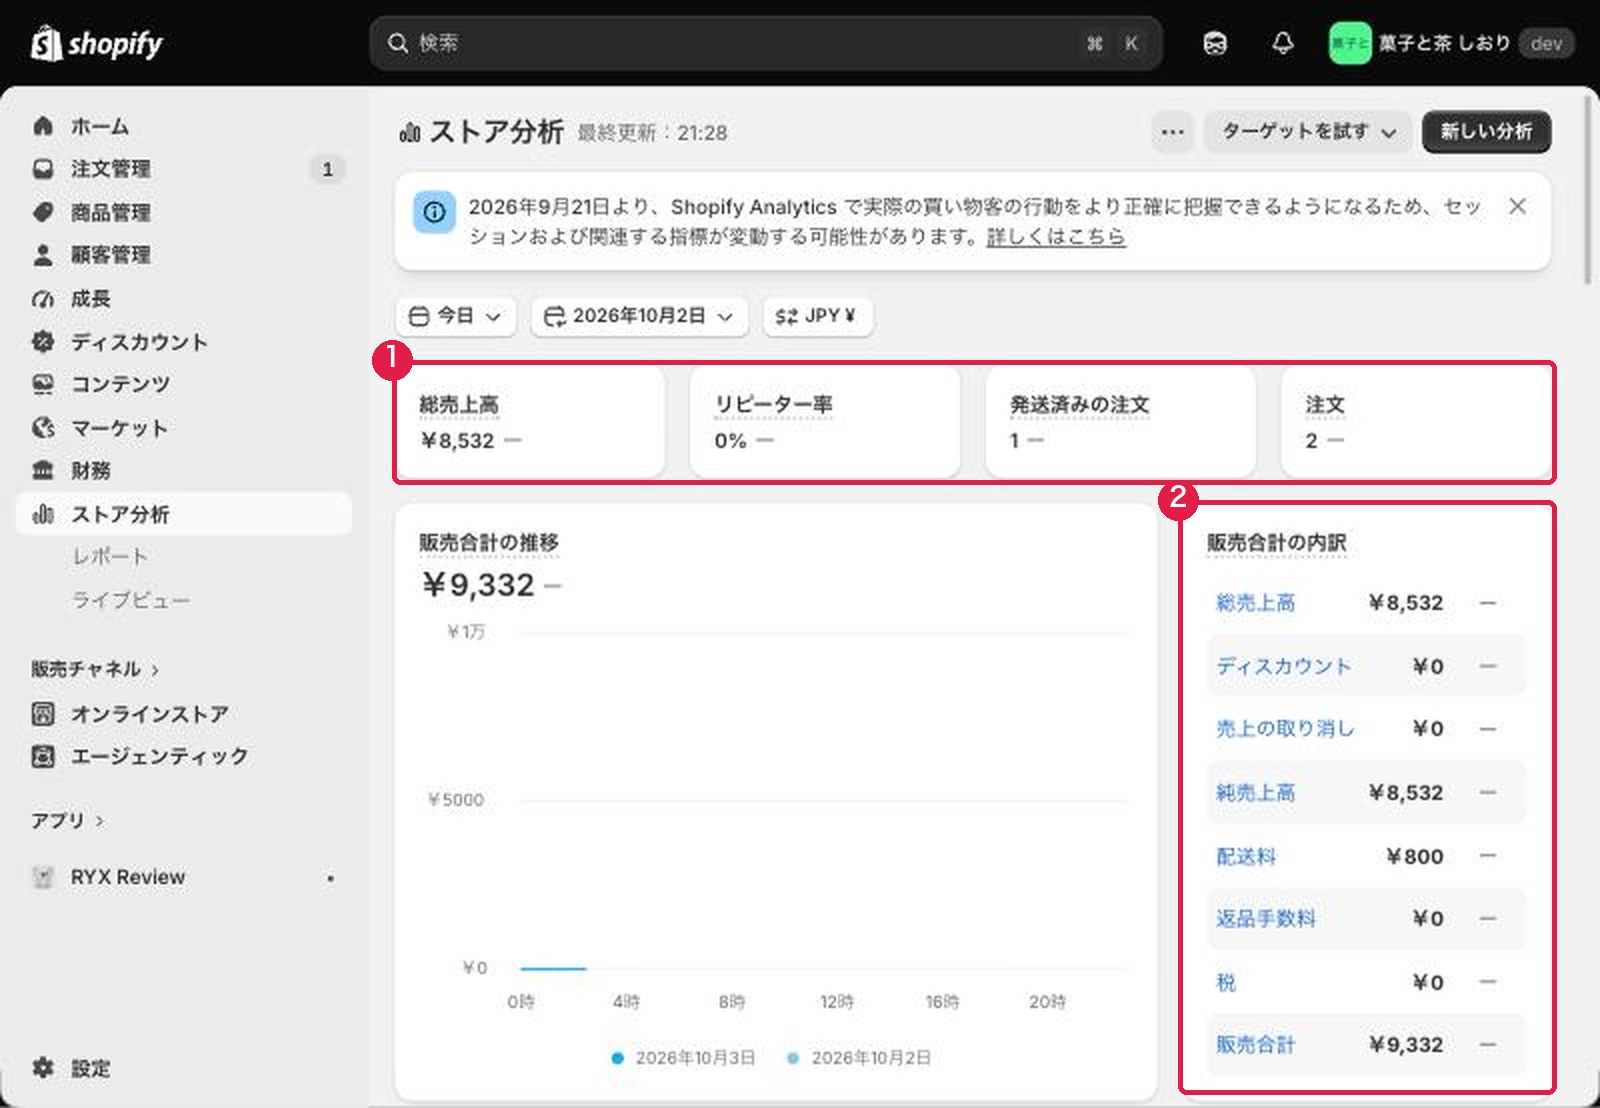Click the Shopify logo
Screen dimensions: 1600x1108
click(96, 43)
